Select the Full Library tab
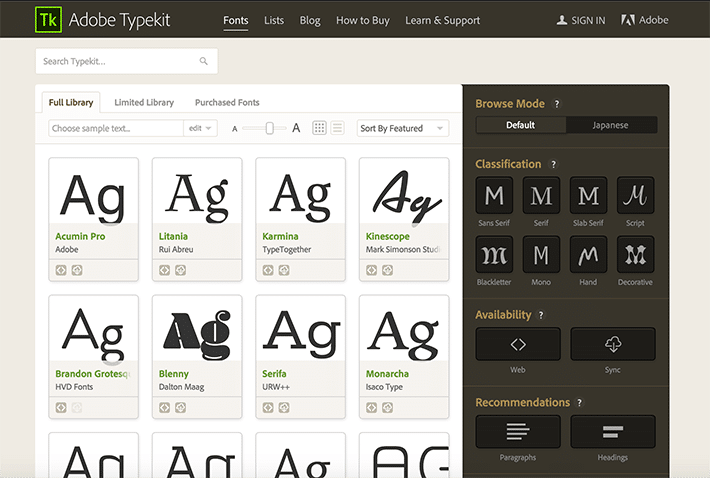710x478 pixels. (x=71, y=102)
